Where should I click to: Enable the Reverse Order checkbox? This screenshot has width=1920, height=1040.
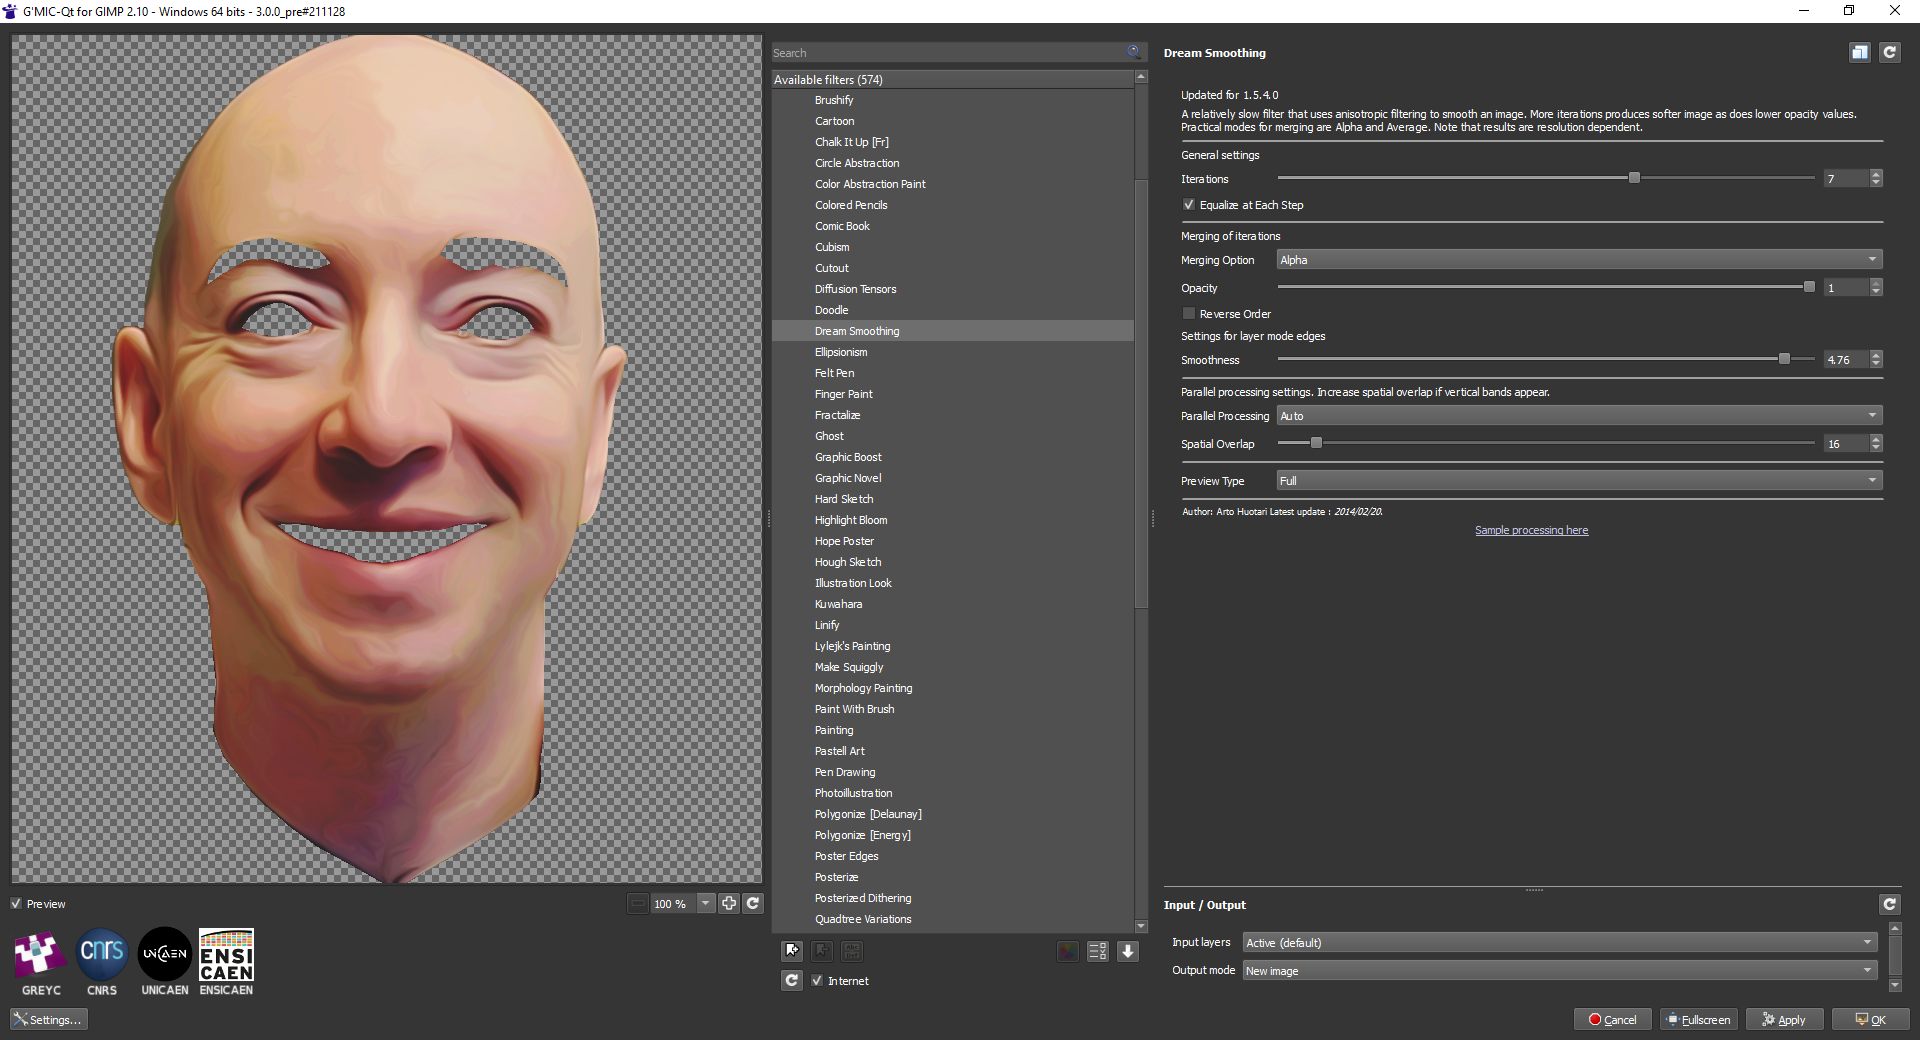(1189, 314)
